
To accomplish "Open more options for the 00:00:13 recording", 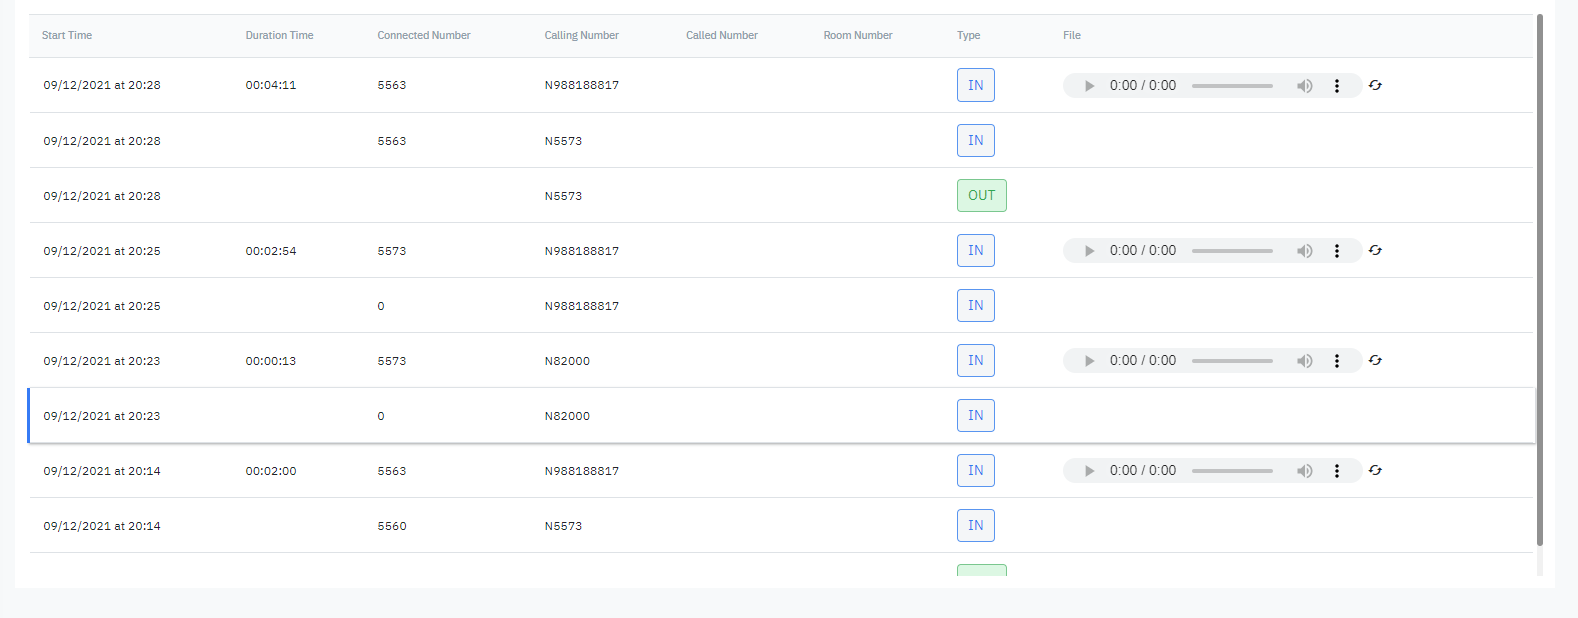I will [1337, 361].
